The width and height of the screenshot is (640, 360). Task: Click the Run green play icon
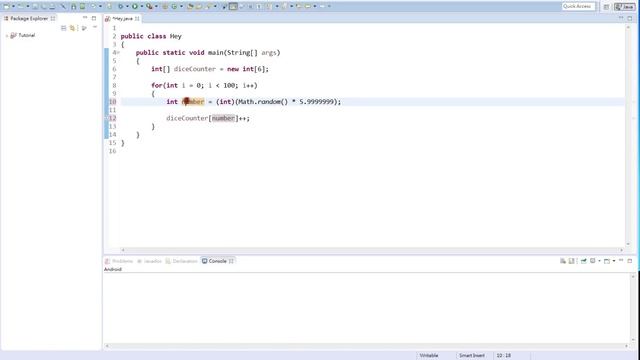pos(135,6)
